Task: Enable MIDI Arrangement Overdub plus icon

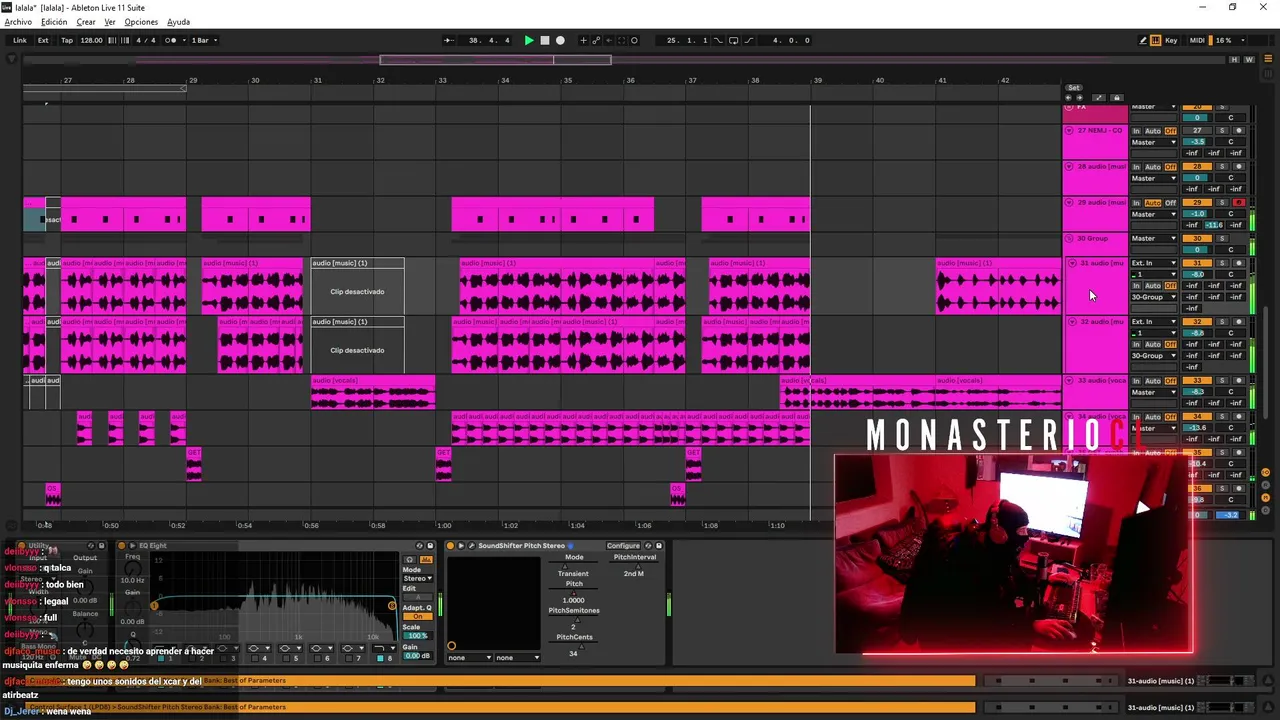Action: pos(584,40)
